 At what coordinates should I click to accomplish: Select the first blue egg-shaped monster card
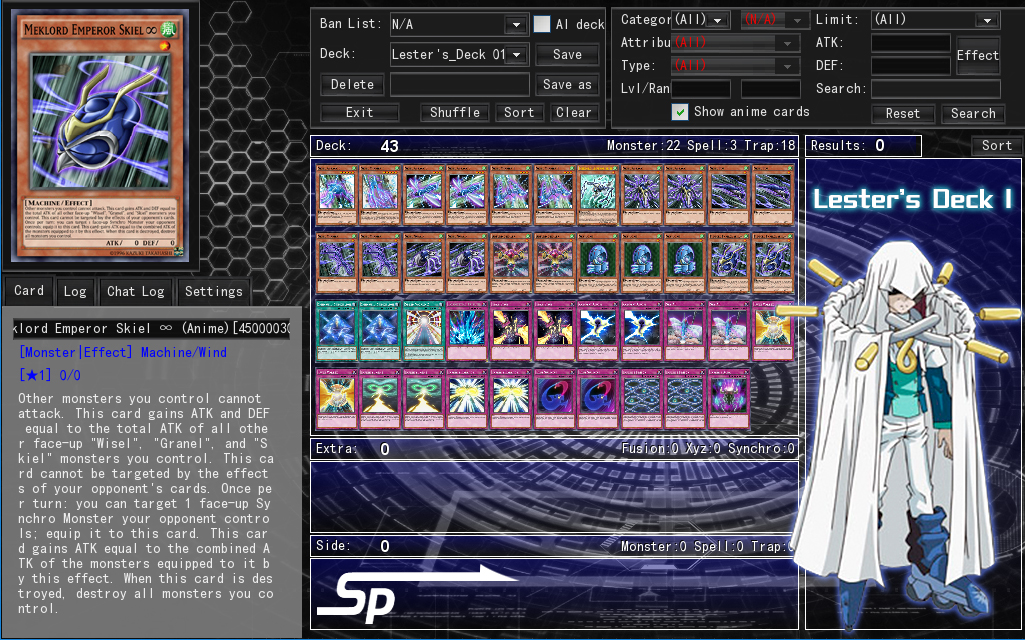pyautogui.click(x=597, y=263)
